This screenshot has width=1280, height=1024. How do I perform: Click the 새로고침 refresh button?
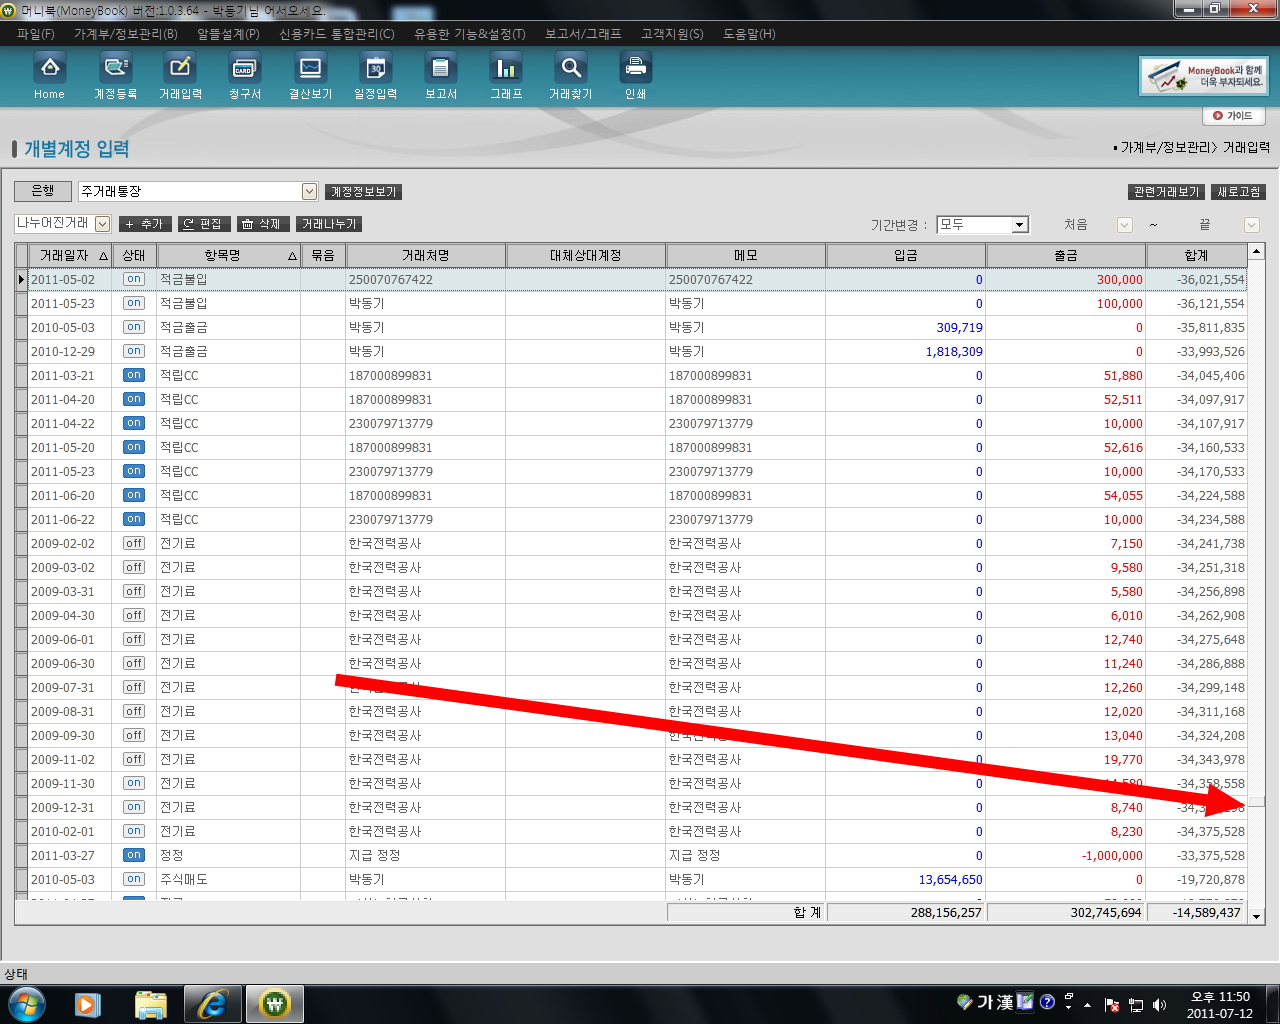[1238, 192]
